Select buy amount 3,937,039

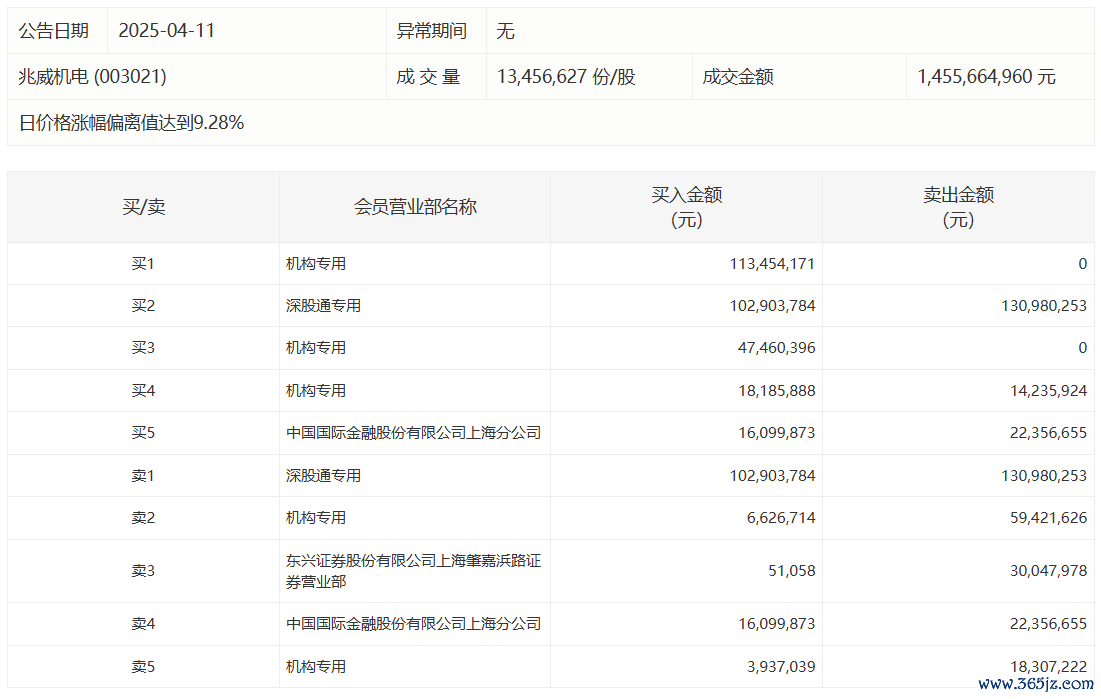[x=781, y=667]
